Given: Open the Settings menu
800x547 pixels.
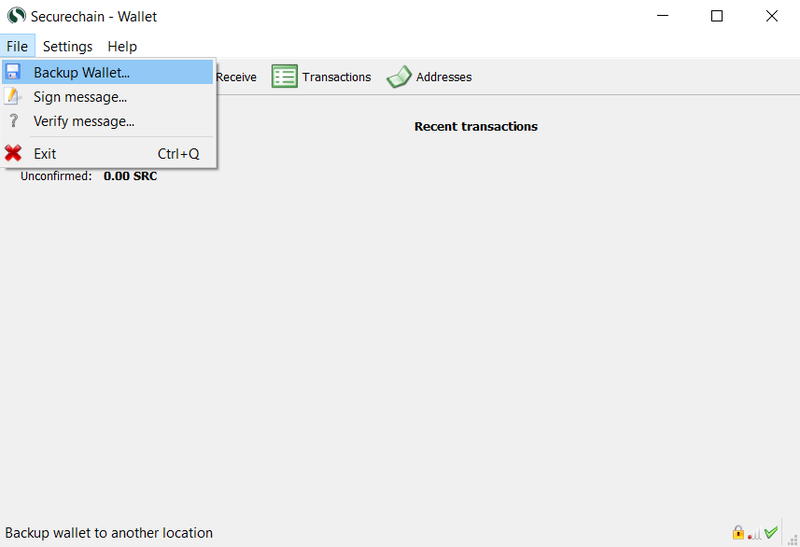Looking at the screenshot, I should [x=67, y=46].
